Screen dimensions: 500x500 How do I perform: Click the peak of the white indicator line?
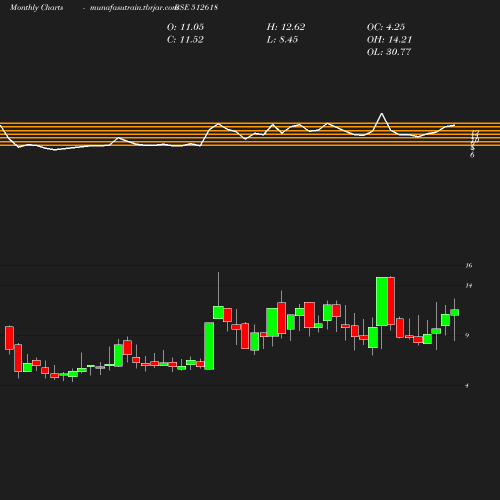[x=382, y=114]
